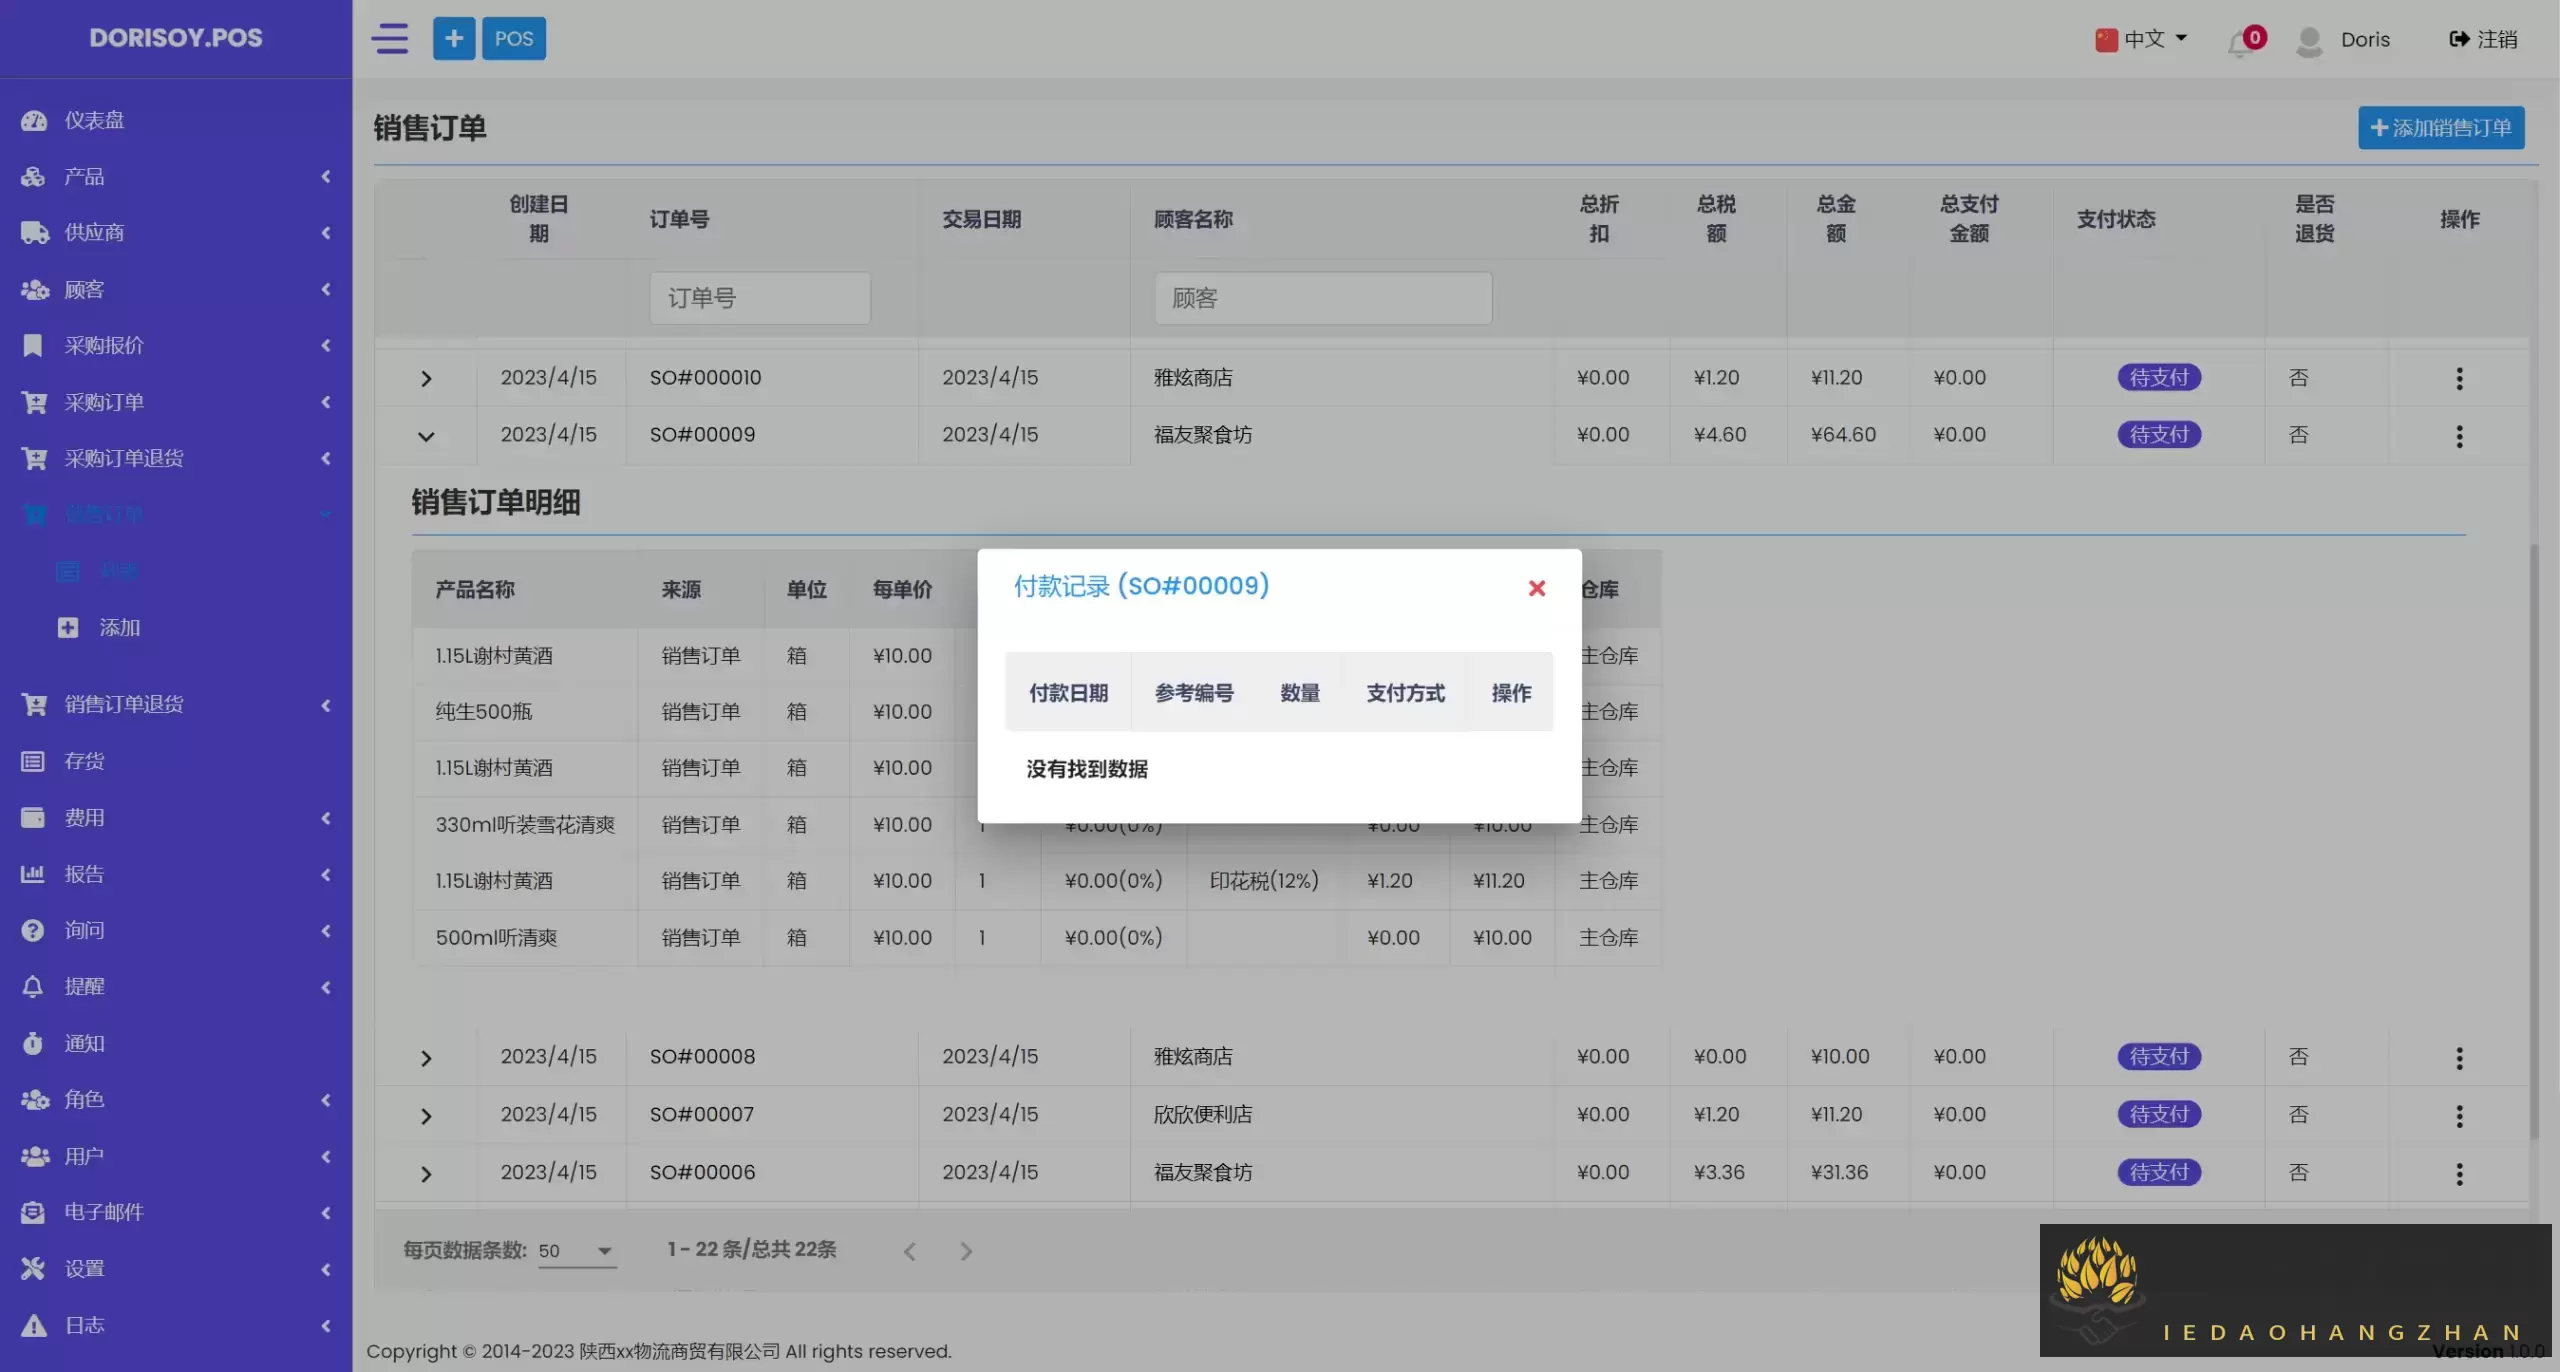Expand the 产品 sidebar menu
2560x1372 pixels.
point(176,176)
